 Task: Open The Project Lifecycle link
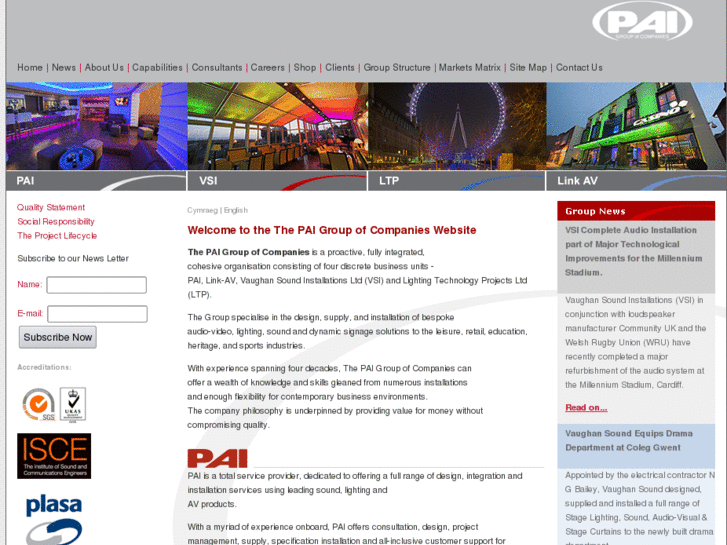pos(57,236)
